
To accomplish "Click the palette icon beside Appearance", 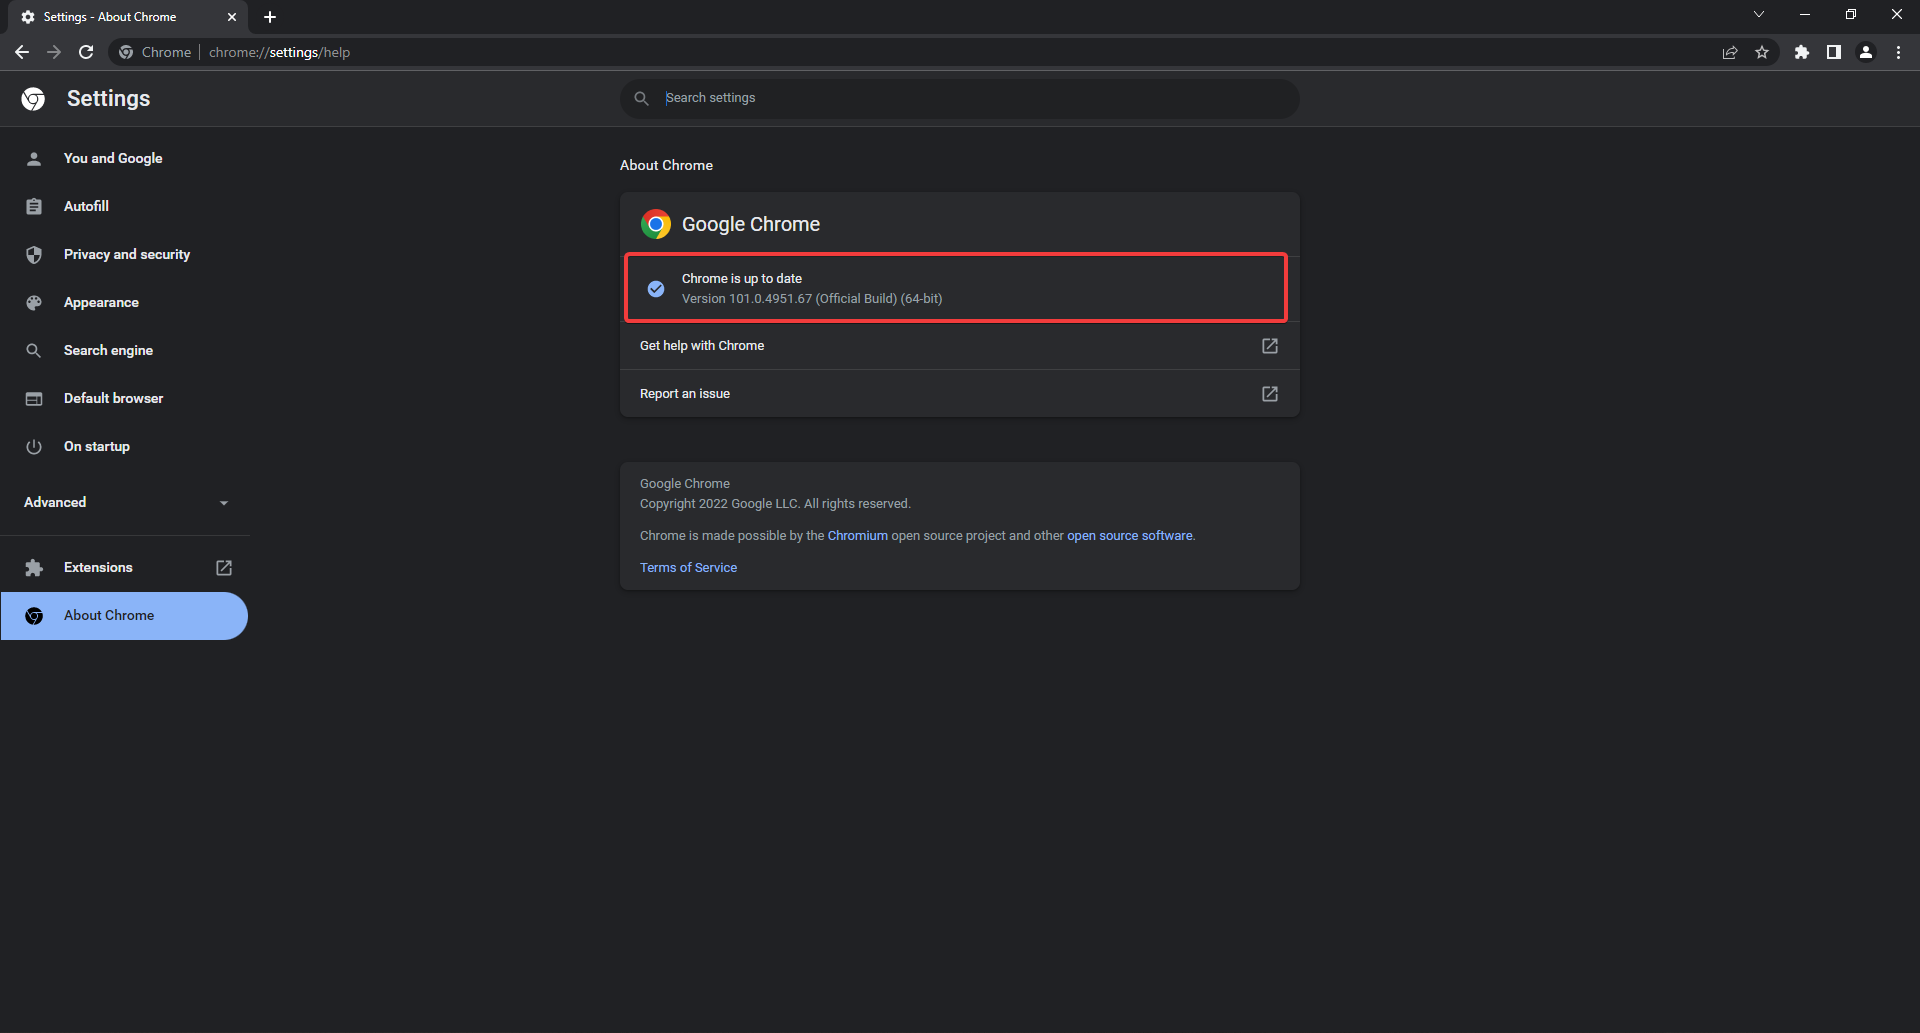I will 34,302.
